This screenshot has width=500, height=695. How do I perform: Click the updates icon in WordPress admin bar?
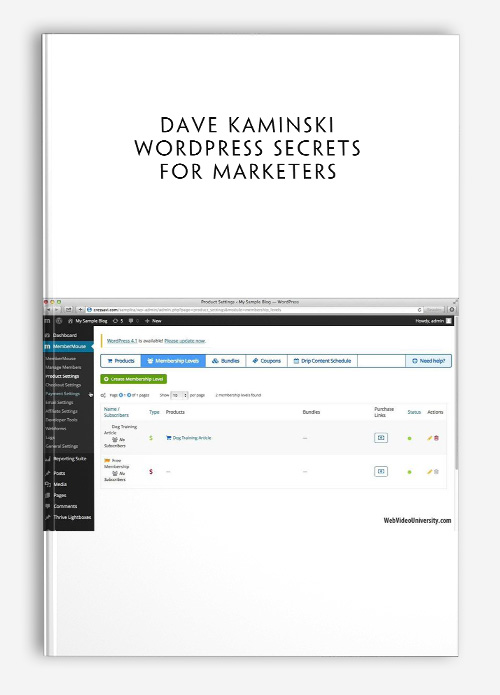118,320
